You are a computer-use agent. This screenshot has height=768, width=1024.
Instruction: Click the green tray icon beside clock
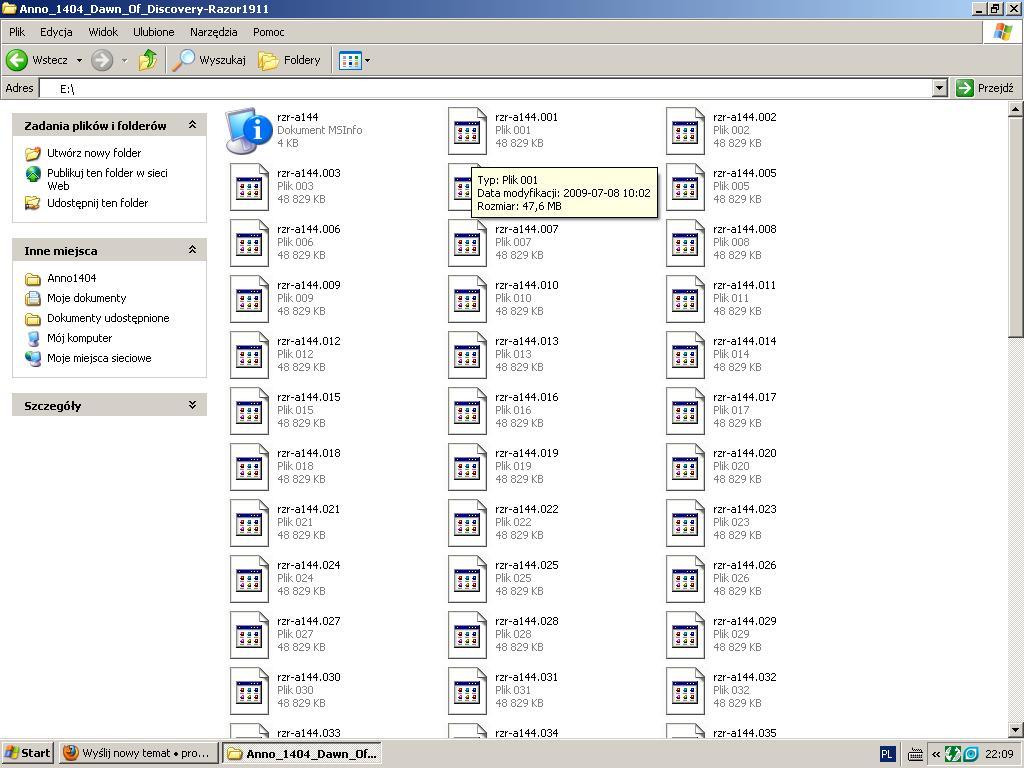[953, 754]
